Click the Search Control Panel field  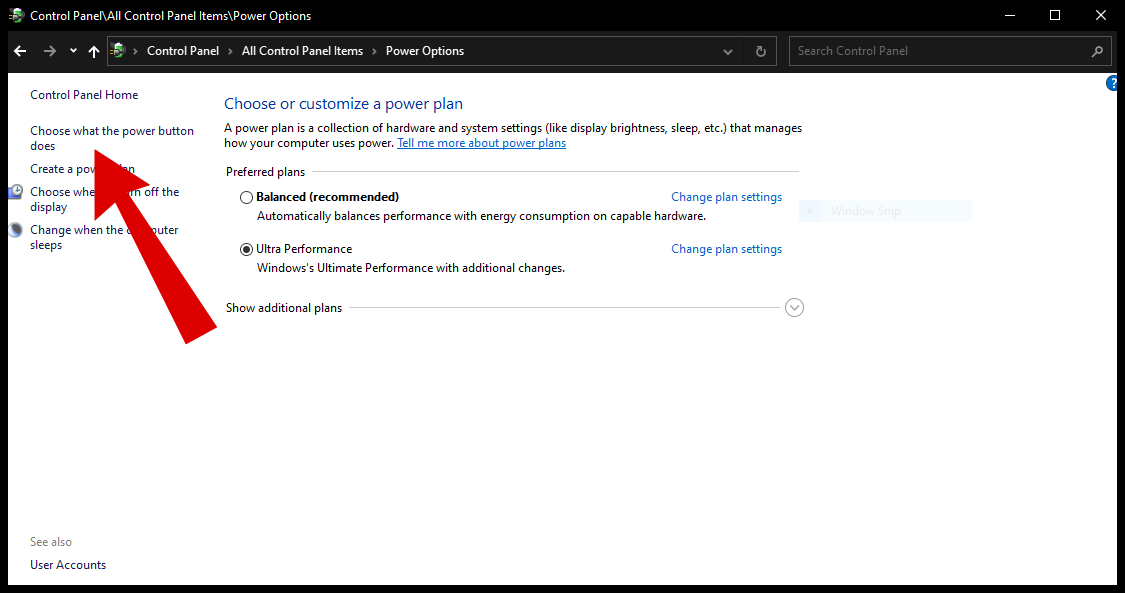coord(940,51)
